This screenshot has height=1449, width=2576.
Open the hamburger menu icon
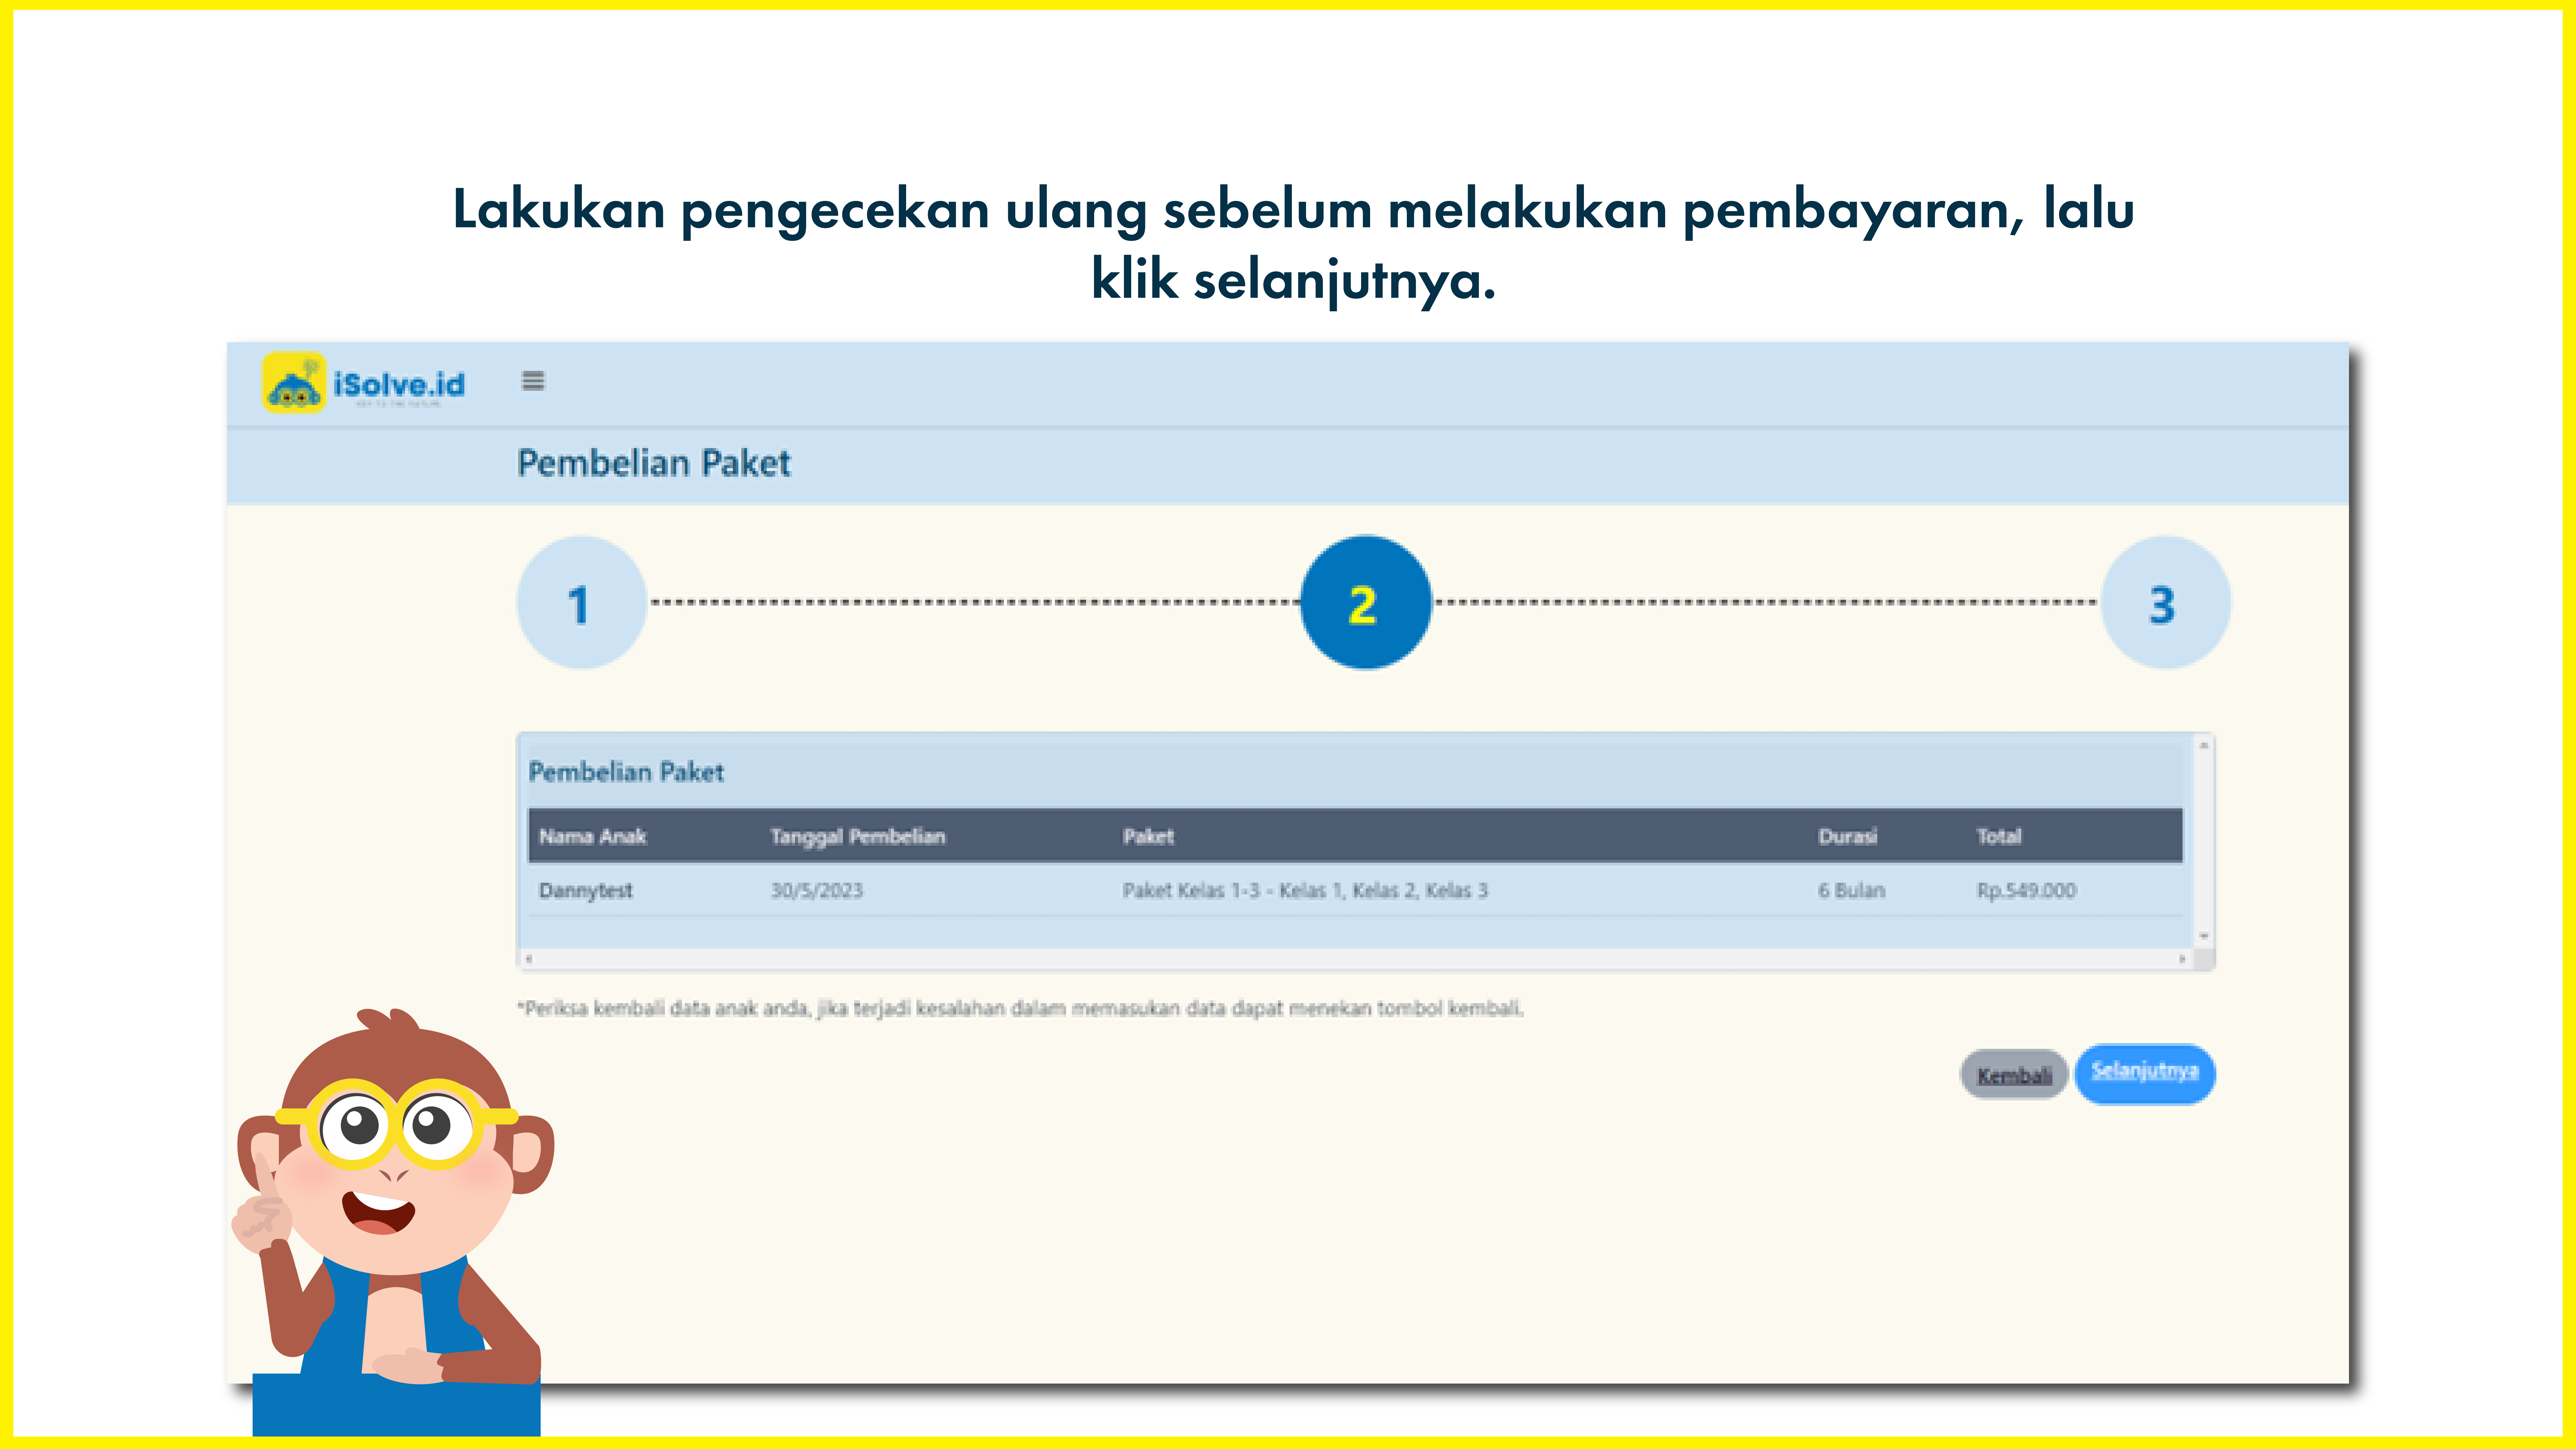pyautogui.click(x=533, y=381)
